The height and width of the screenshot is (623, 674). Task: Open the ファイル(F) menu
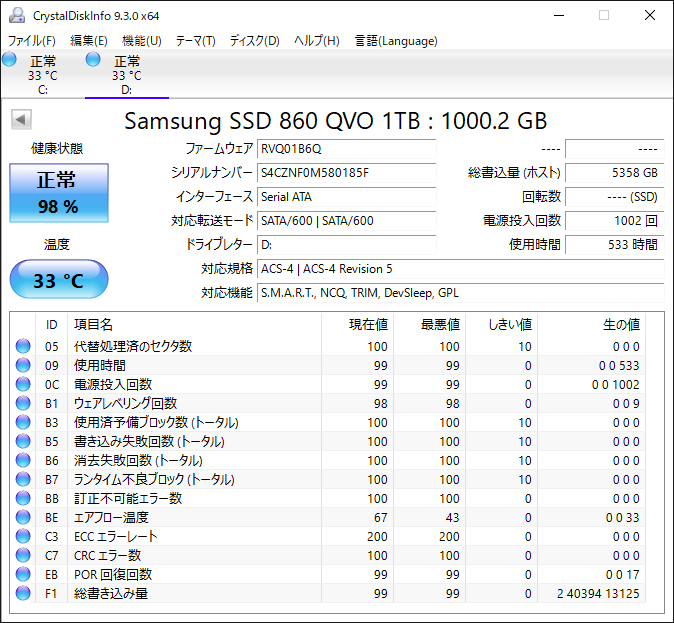[x=32, y=41]
